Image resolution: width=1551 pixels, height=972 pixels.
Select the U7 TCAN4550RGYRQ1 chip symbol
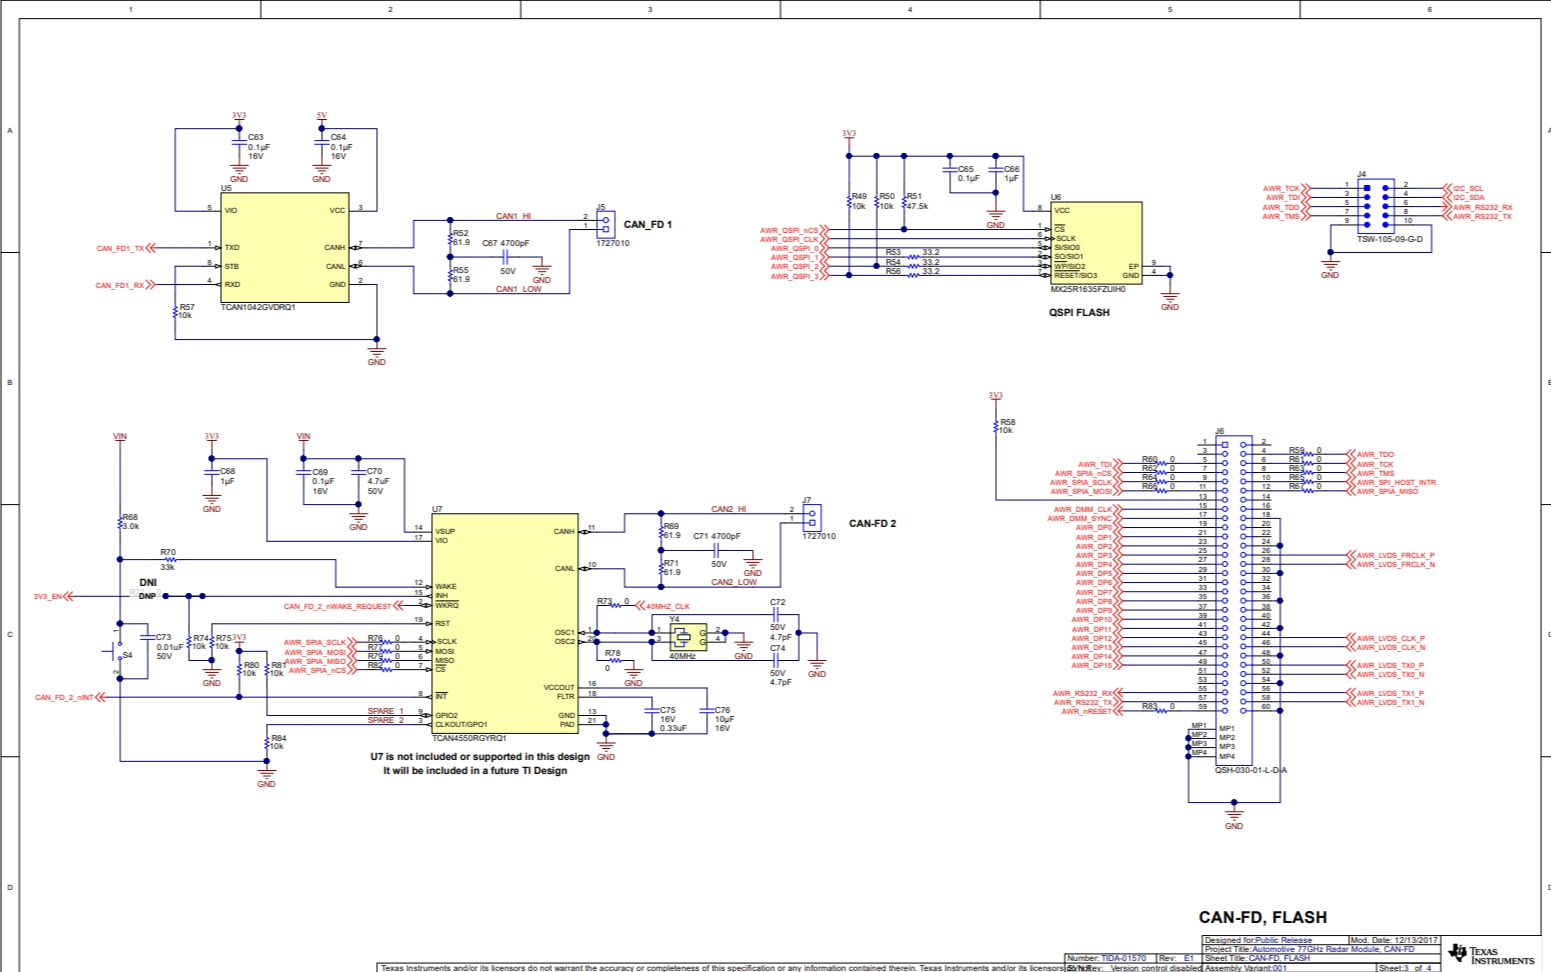point(505,624)
